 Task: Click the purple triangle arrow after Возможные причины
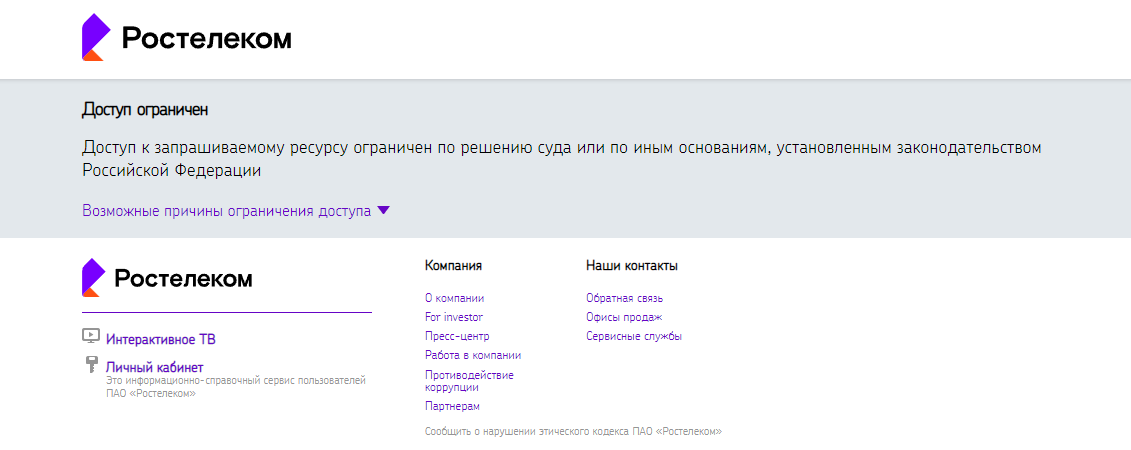point(384,211)
